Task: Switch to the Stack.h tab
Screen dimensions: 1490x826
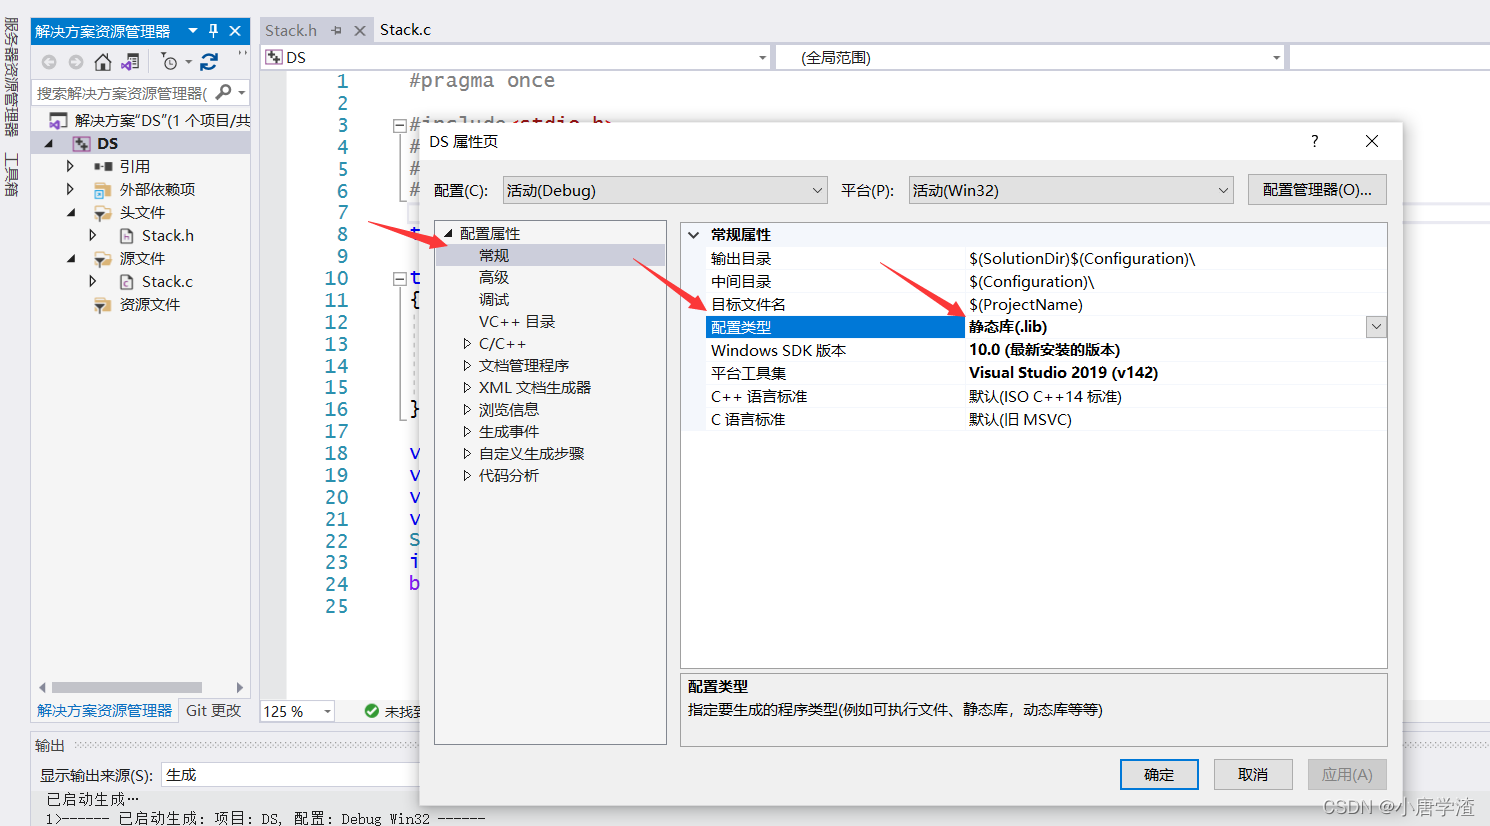Action: tap(291, 31)
